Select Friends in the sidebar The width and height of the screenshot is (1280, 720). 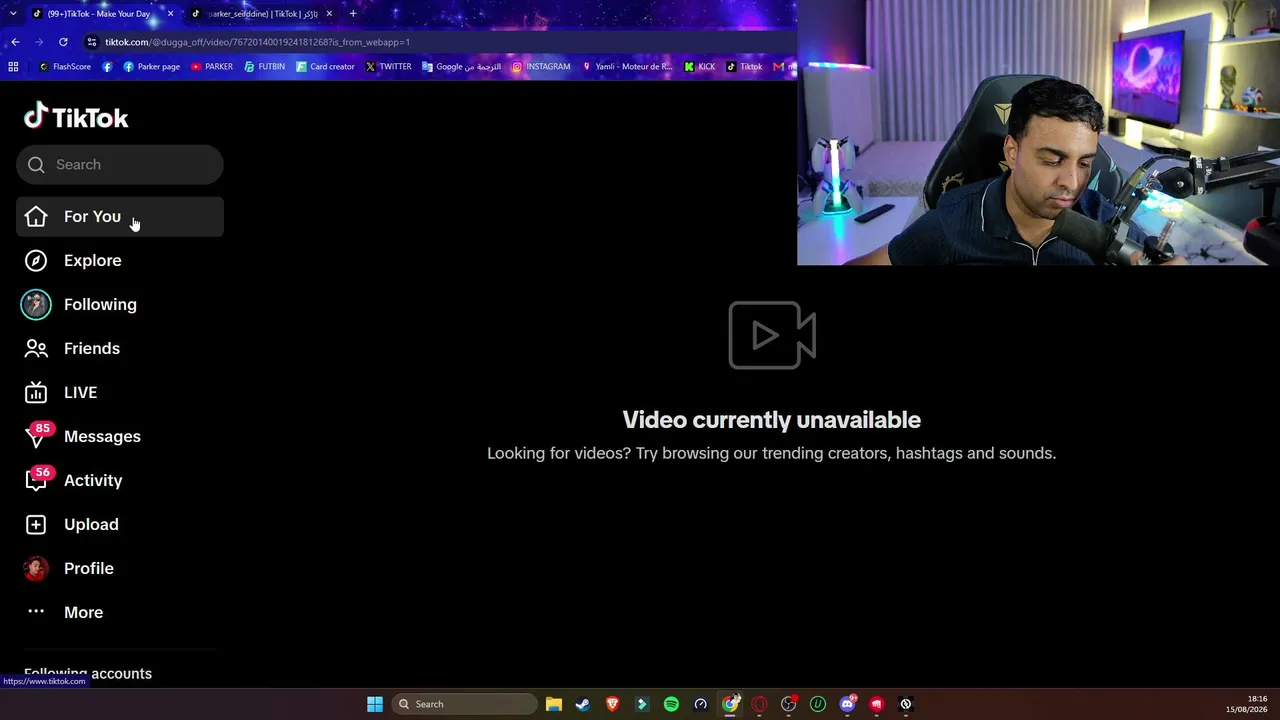(120, 349)
